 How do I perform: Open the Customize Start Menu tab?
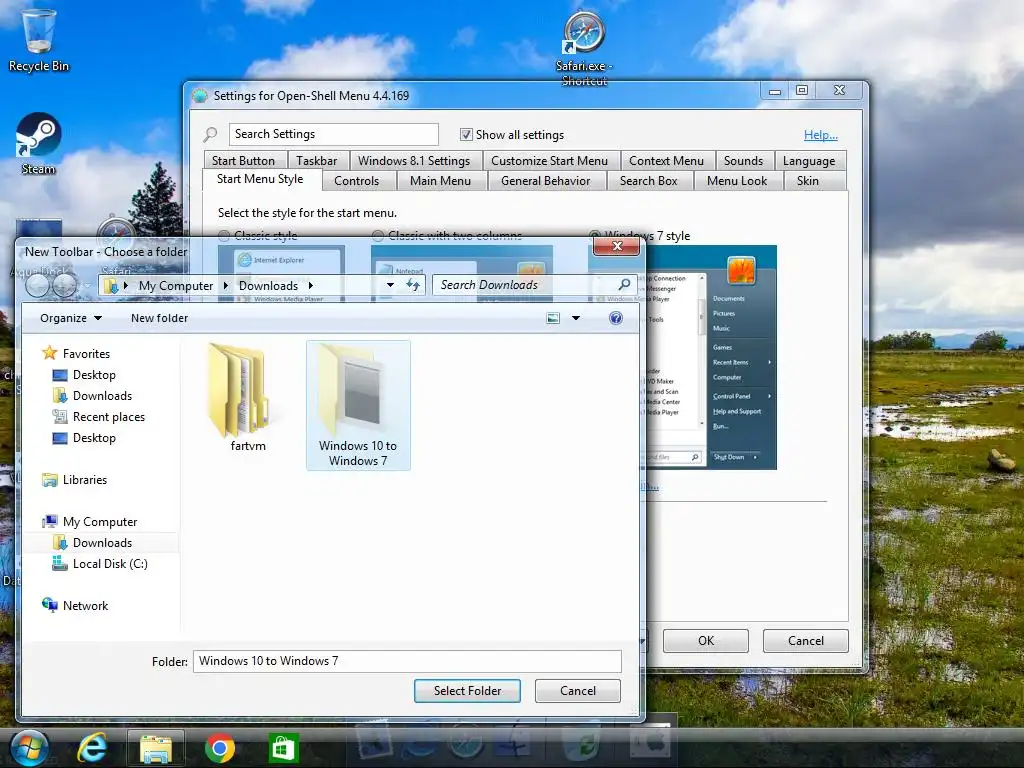tap(549, 161)
